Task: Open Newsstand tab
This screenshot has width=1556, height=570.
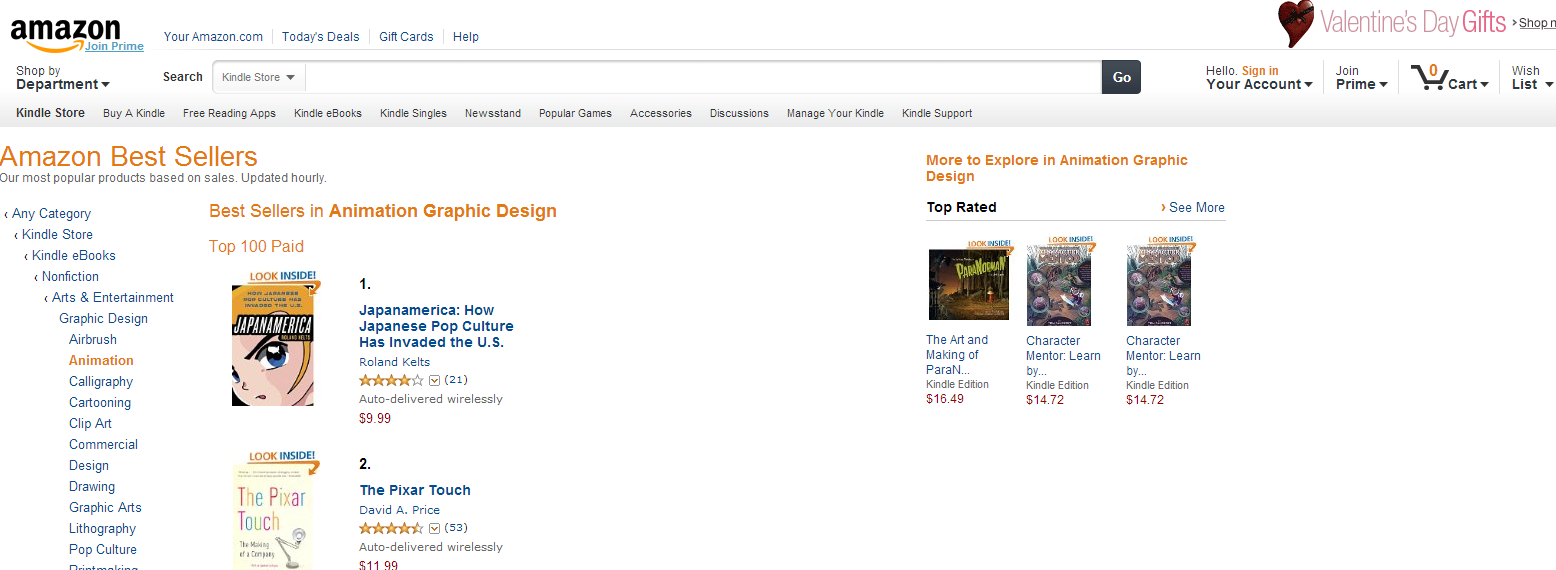Action: click(x=493, y=113)
